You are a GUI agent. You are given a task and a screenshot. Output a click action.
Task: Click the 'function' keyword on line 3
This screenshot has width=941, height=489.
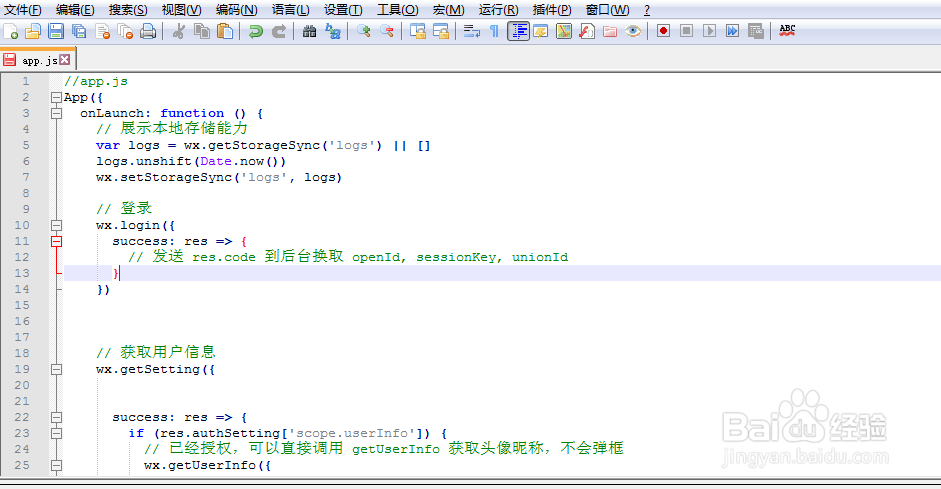click(192, 113)
